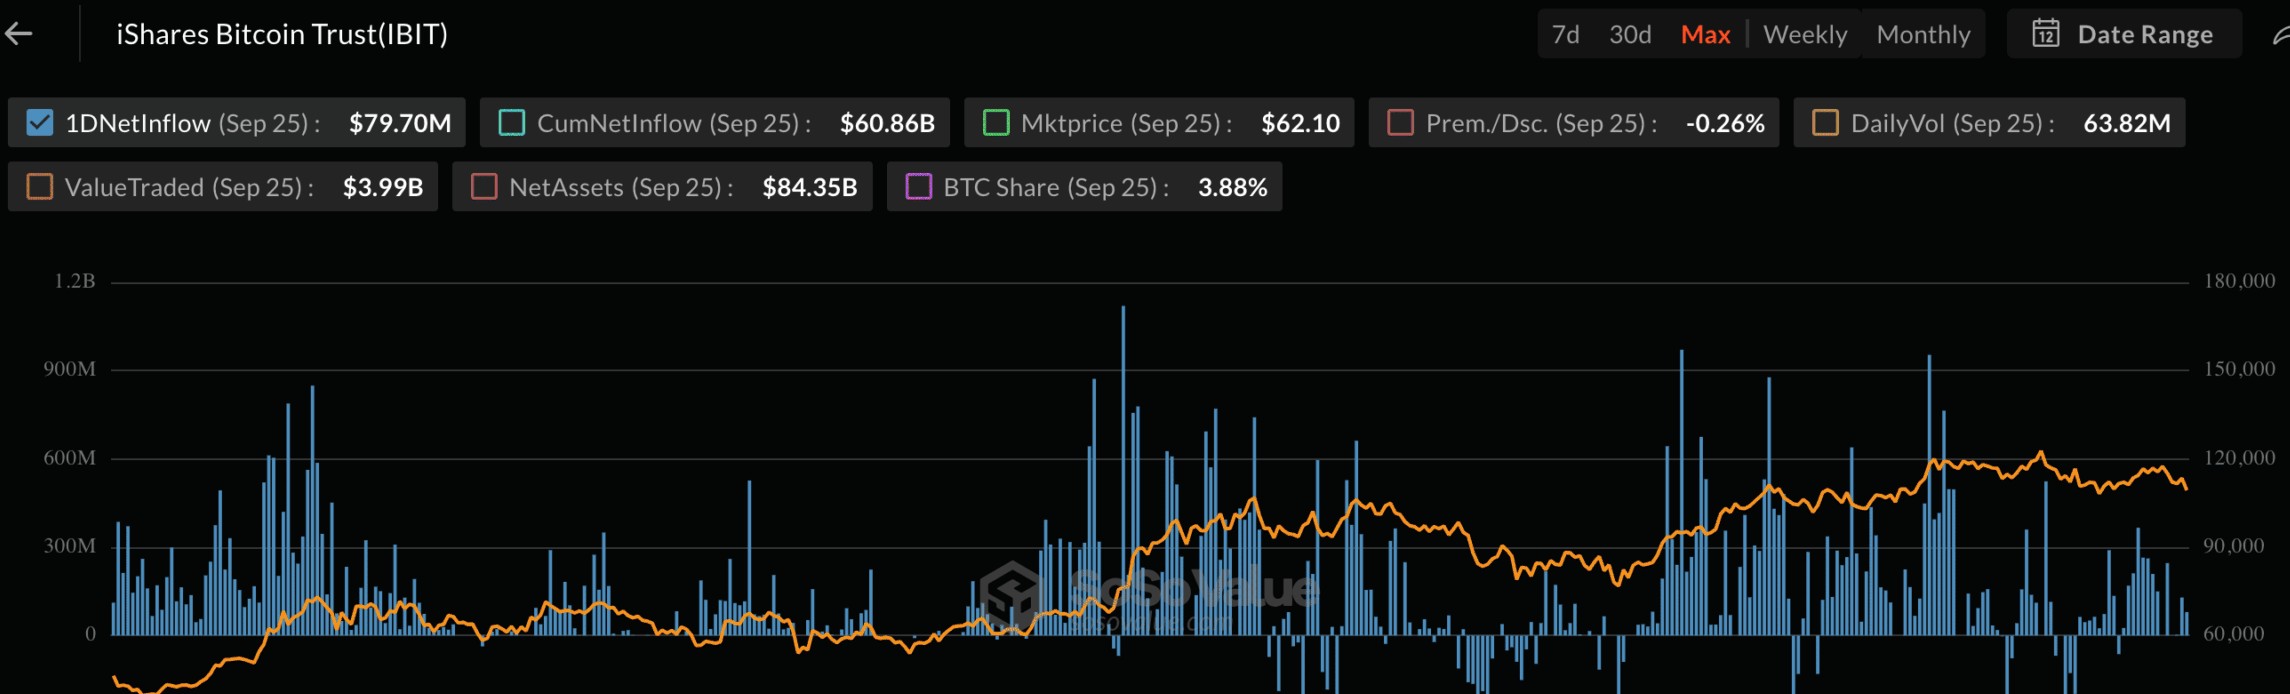Screen dimensions: 2290x694
Task: Click the $62.10 Mktprice value
Action: pos(1300,123)
